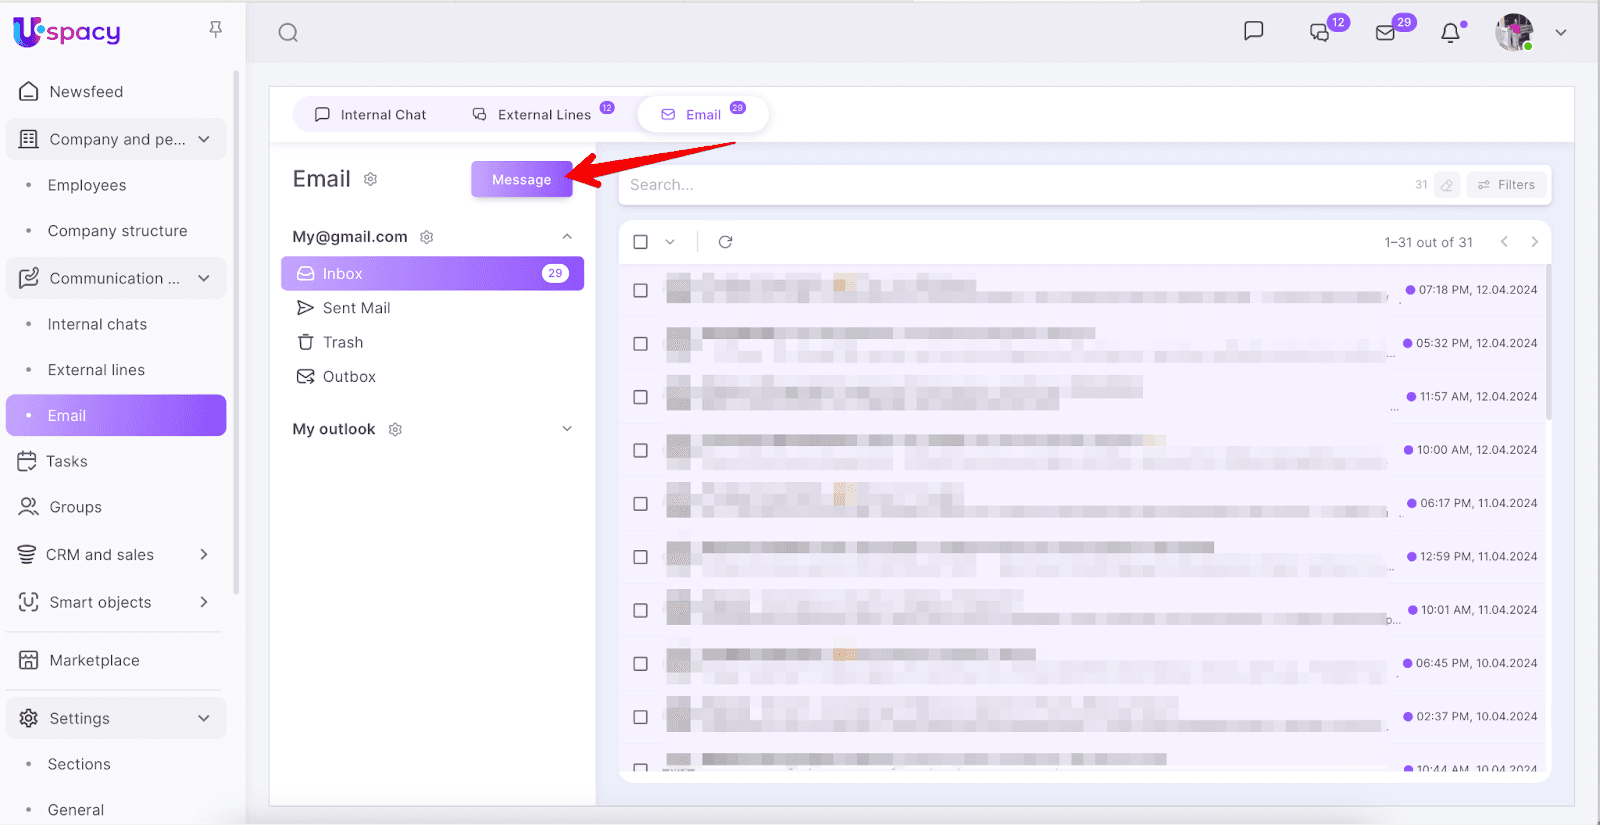Click the Message button to compose
Screen dimensions: 1600x825
click(521, 180)
